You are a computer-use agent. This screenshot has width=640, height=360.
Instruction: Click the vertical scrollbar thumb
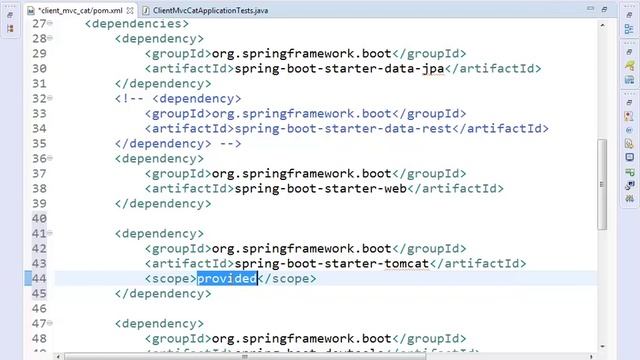coord(602,184)
